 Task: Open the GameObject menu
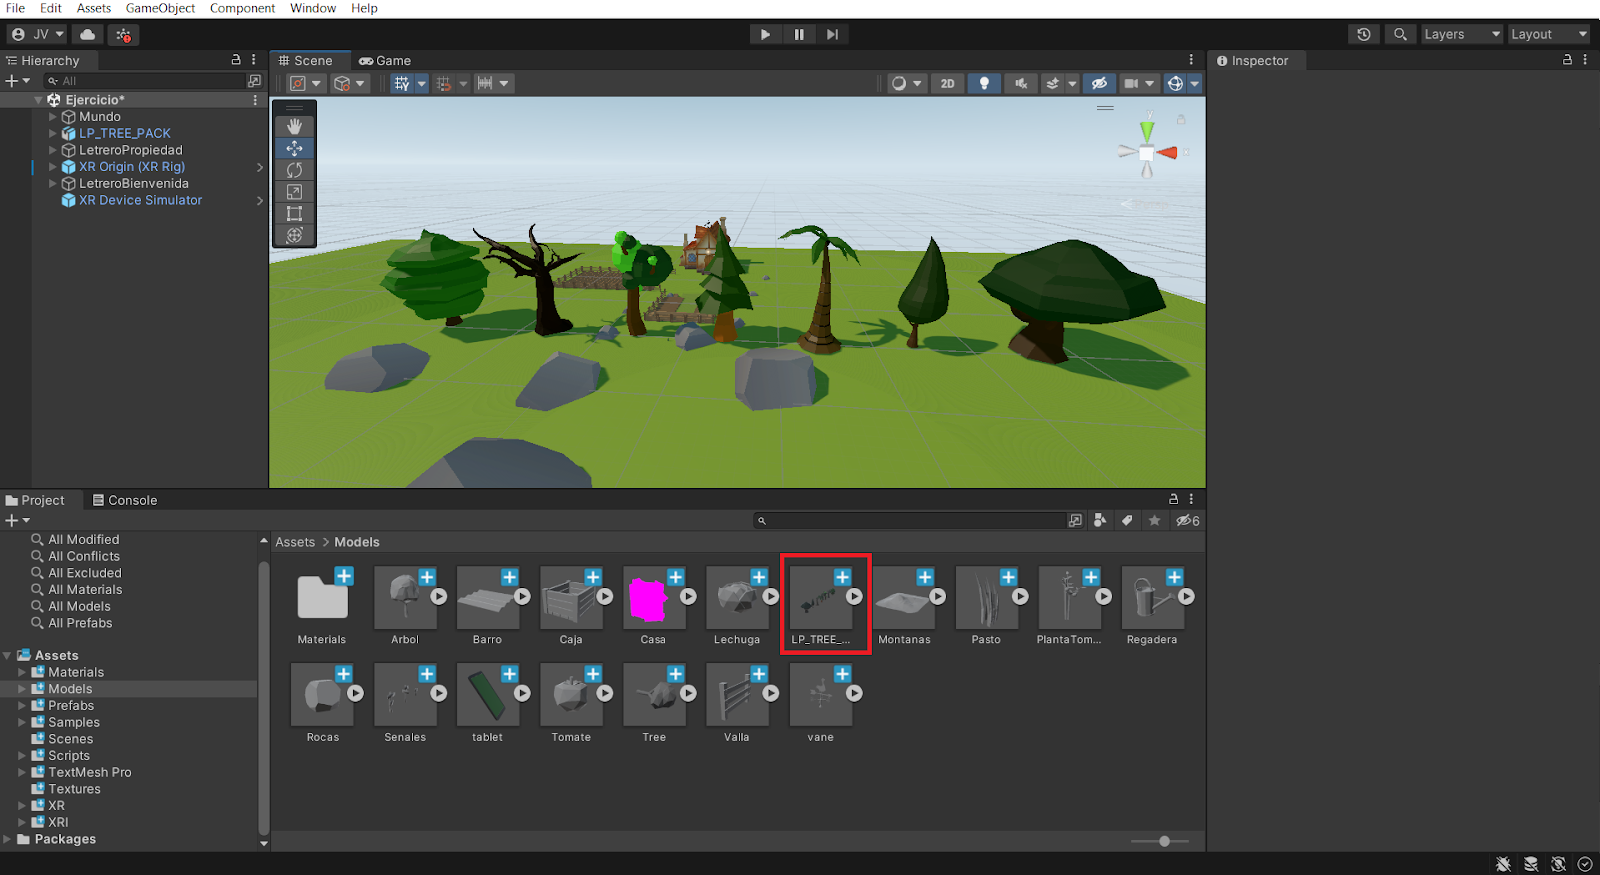click(160, 8)
